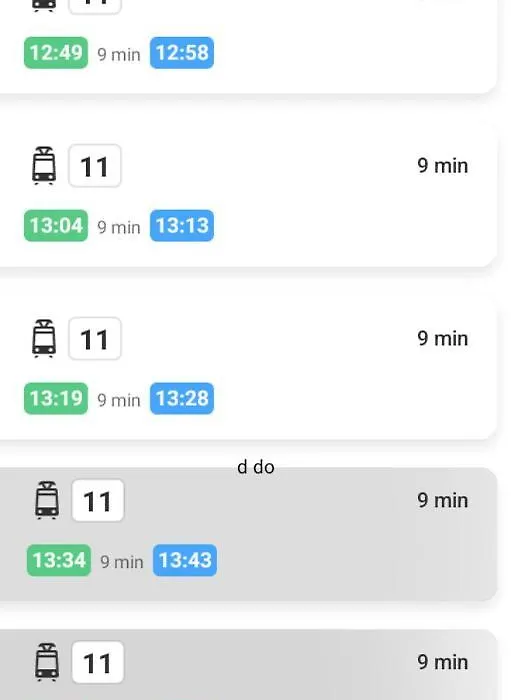The width and height of the screenshot is (511, 700).
Task: Click green 12:49 departure time
Action: [56, 53]
